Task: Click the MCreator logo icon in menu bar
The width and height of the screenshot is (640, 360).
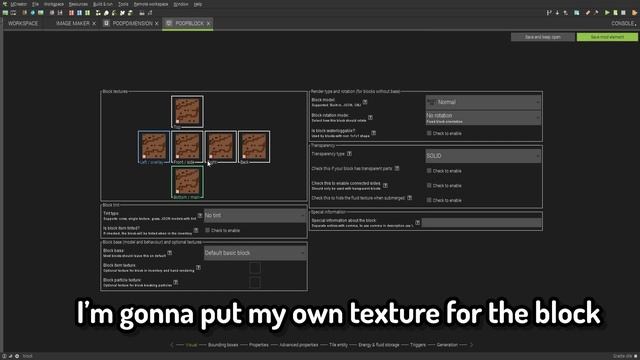Action: [x=5, y=4]
